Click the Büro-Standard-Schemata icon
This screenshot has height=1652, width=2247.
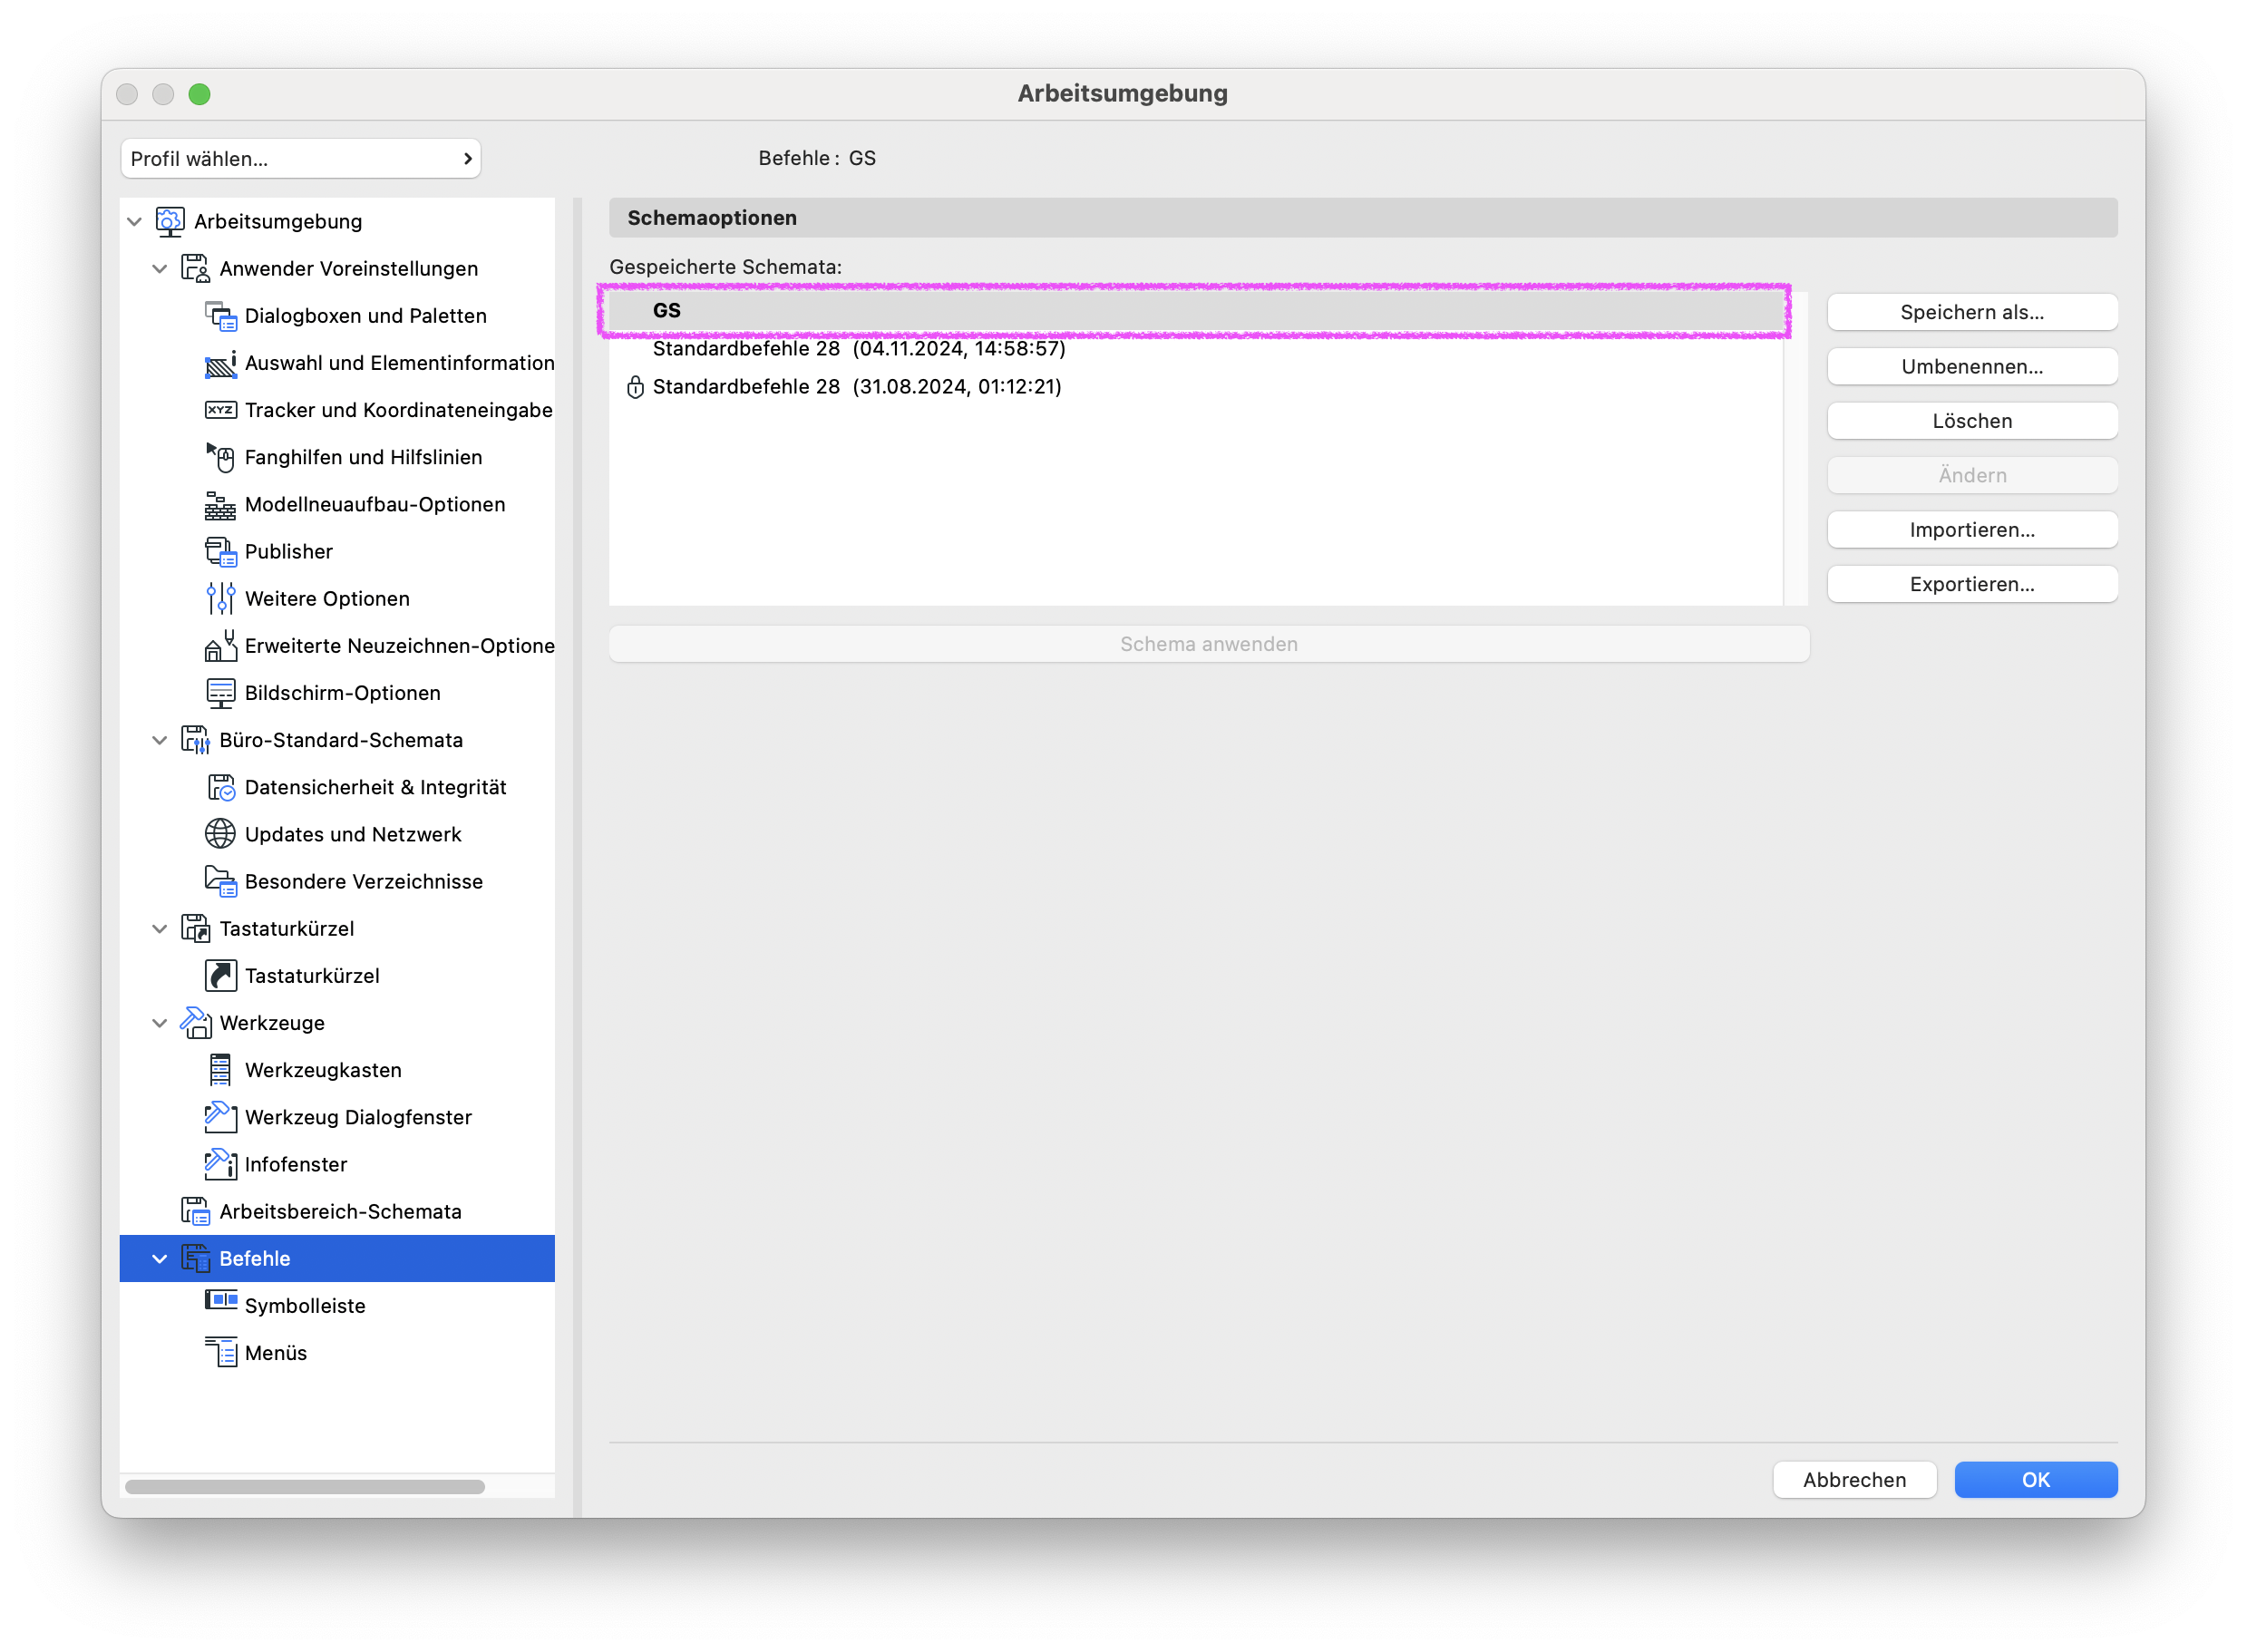click(195, 740)
